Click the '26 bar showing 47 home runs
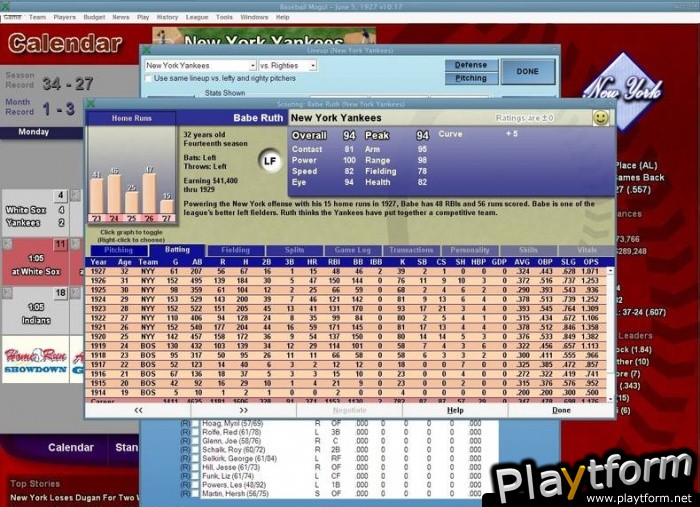Viewport: 700px width, 507px height. [x=149, y=193]
